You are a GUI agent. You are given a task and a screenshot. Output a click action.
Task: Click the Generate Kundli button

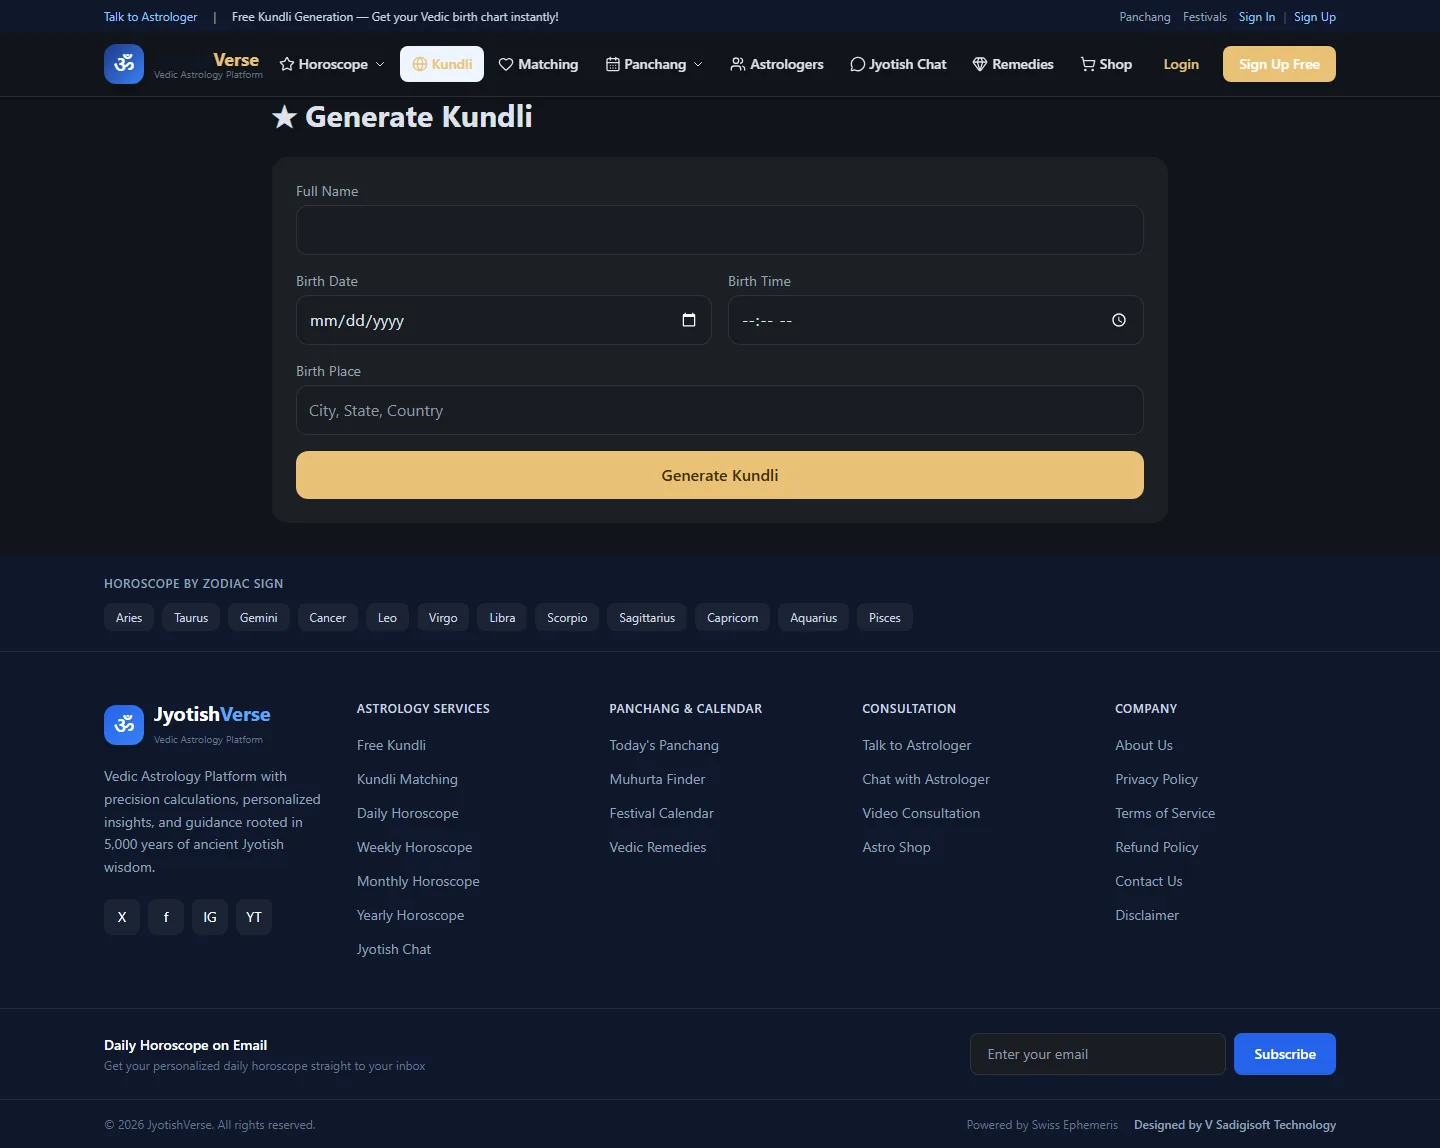tap(720, 475)
